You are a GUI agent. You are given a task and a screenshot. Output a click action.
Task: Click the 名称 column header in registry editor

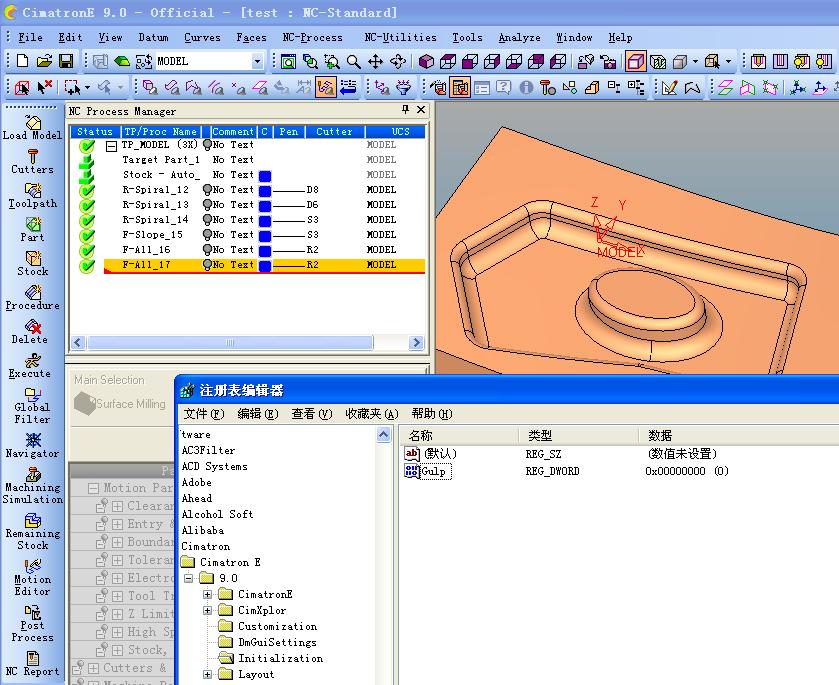(459, 436)
